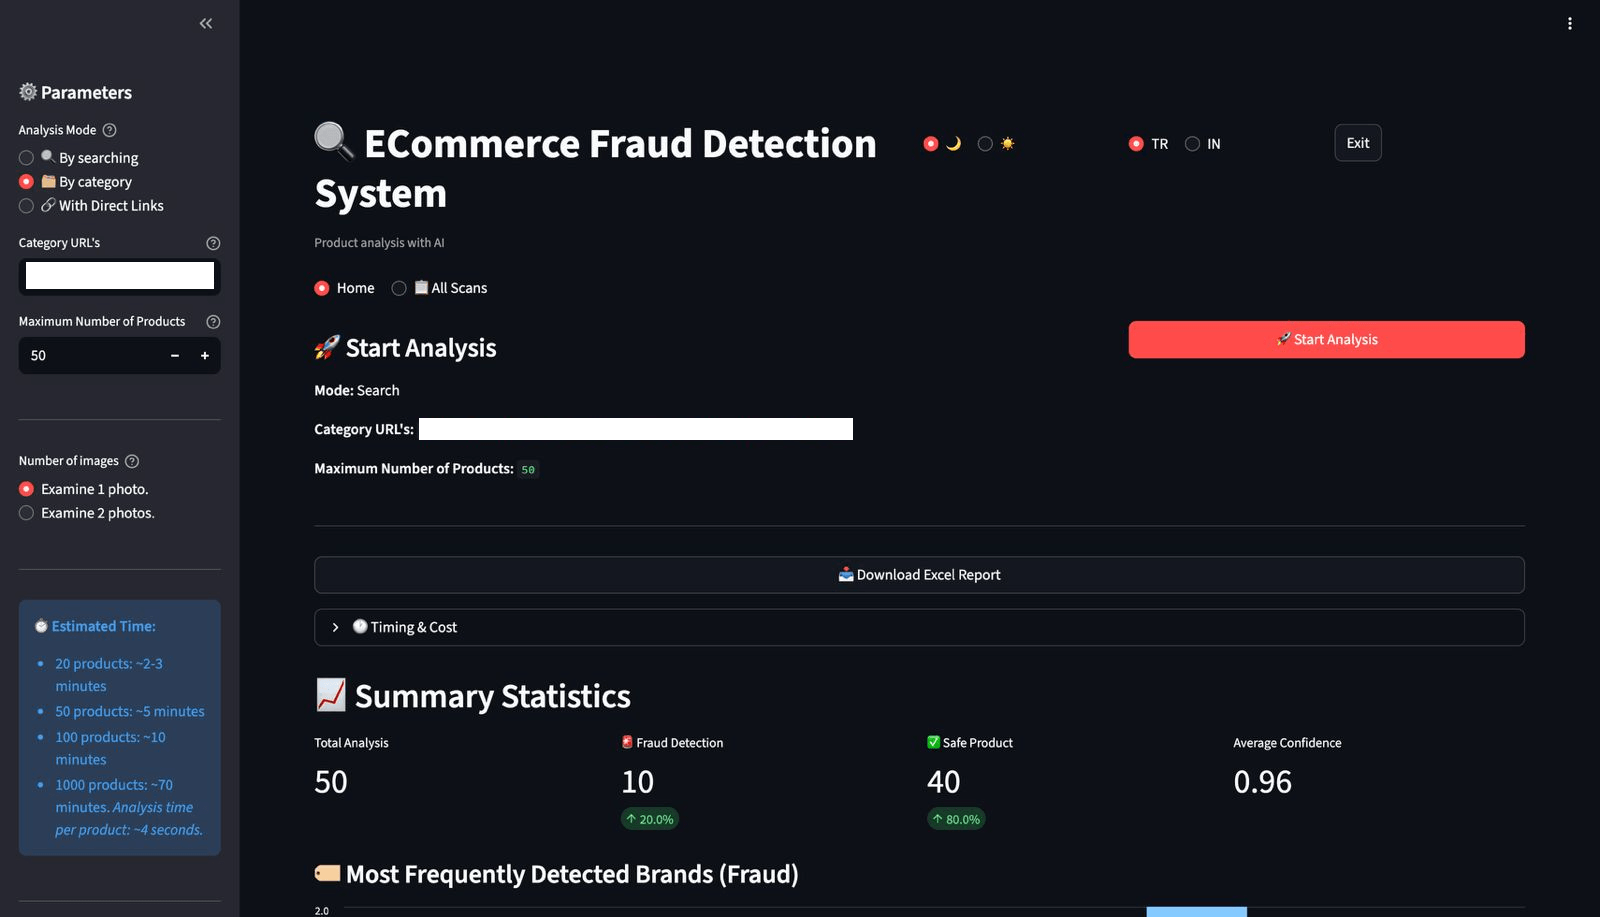Open the three-dot options menu
Screen dimensions: 1600x917
[1569, 22]
